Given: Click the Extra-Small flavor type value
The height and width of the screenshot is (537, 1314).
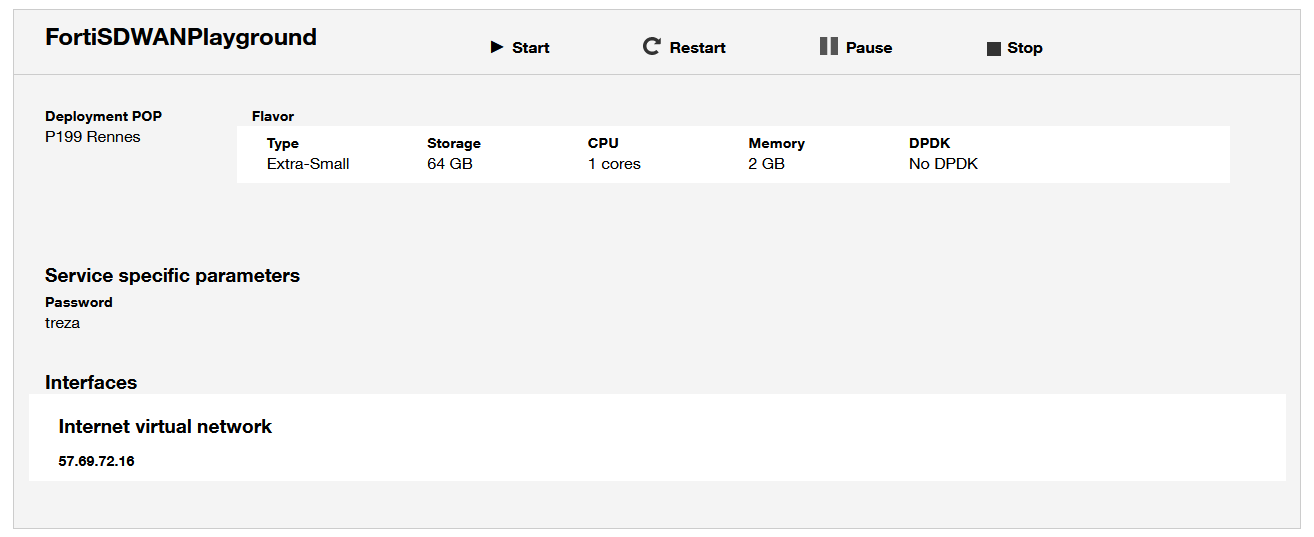Looking at the screenshot, I should pos(308,164).
